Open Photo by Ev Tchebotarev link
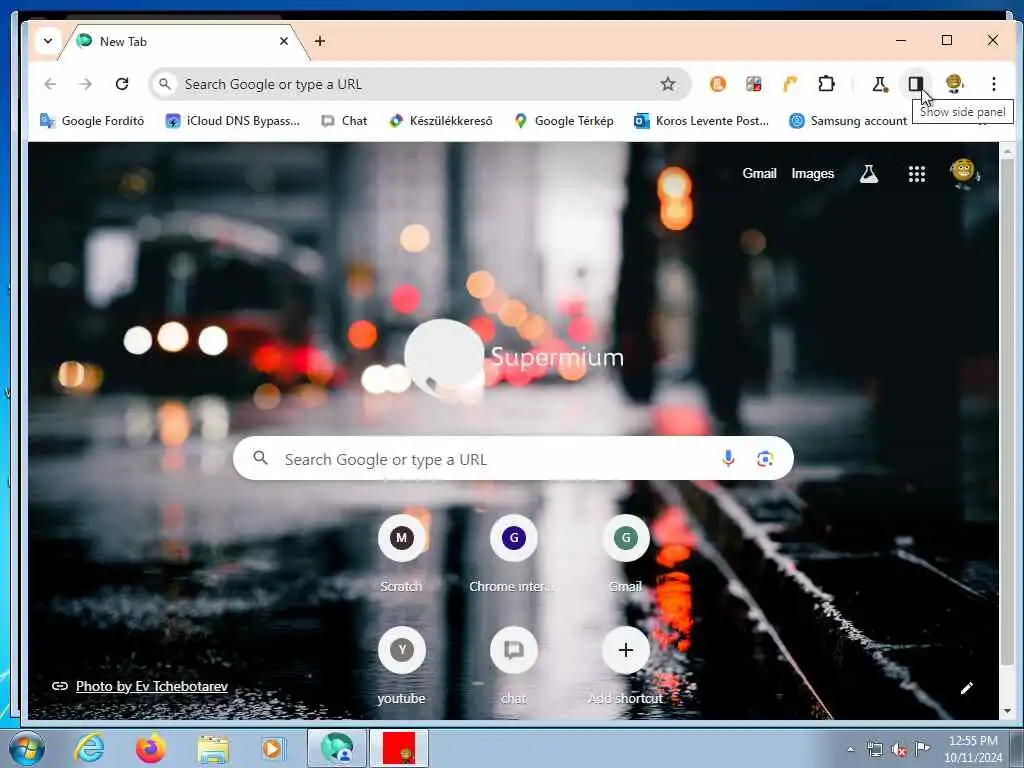Image resolution: width=1024 pixels, height=768 pixels. coord(152,686)
